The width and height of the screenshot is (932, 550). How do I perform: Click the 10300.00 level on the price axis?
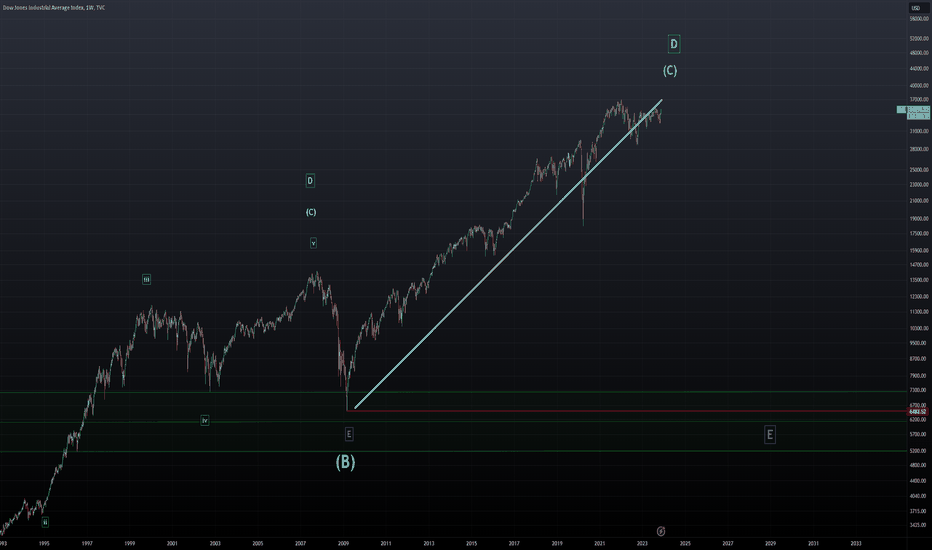tap(918, 328)
